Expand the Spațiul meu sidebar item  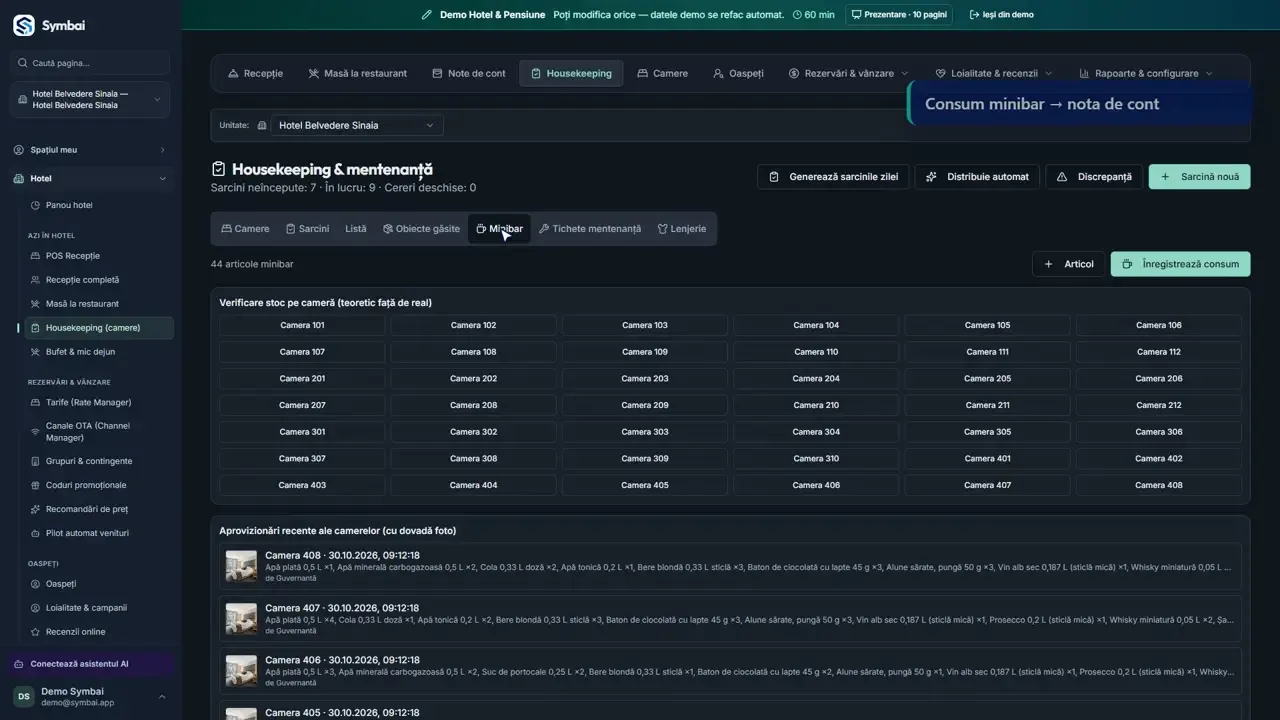click(x=90, y=150)
